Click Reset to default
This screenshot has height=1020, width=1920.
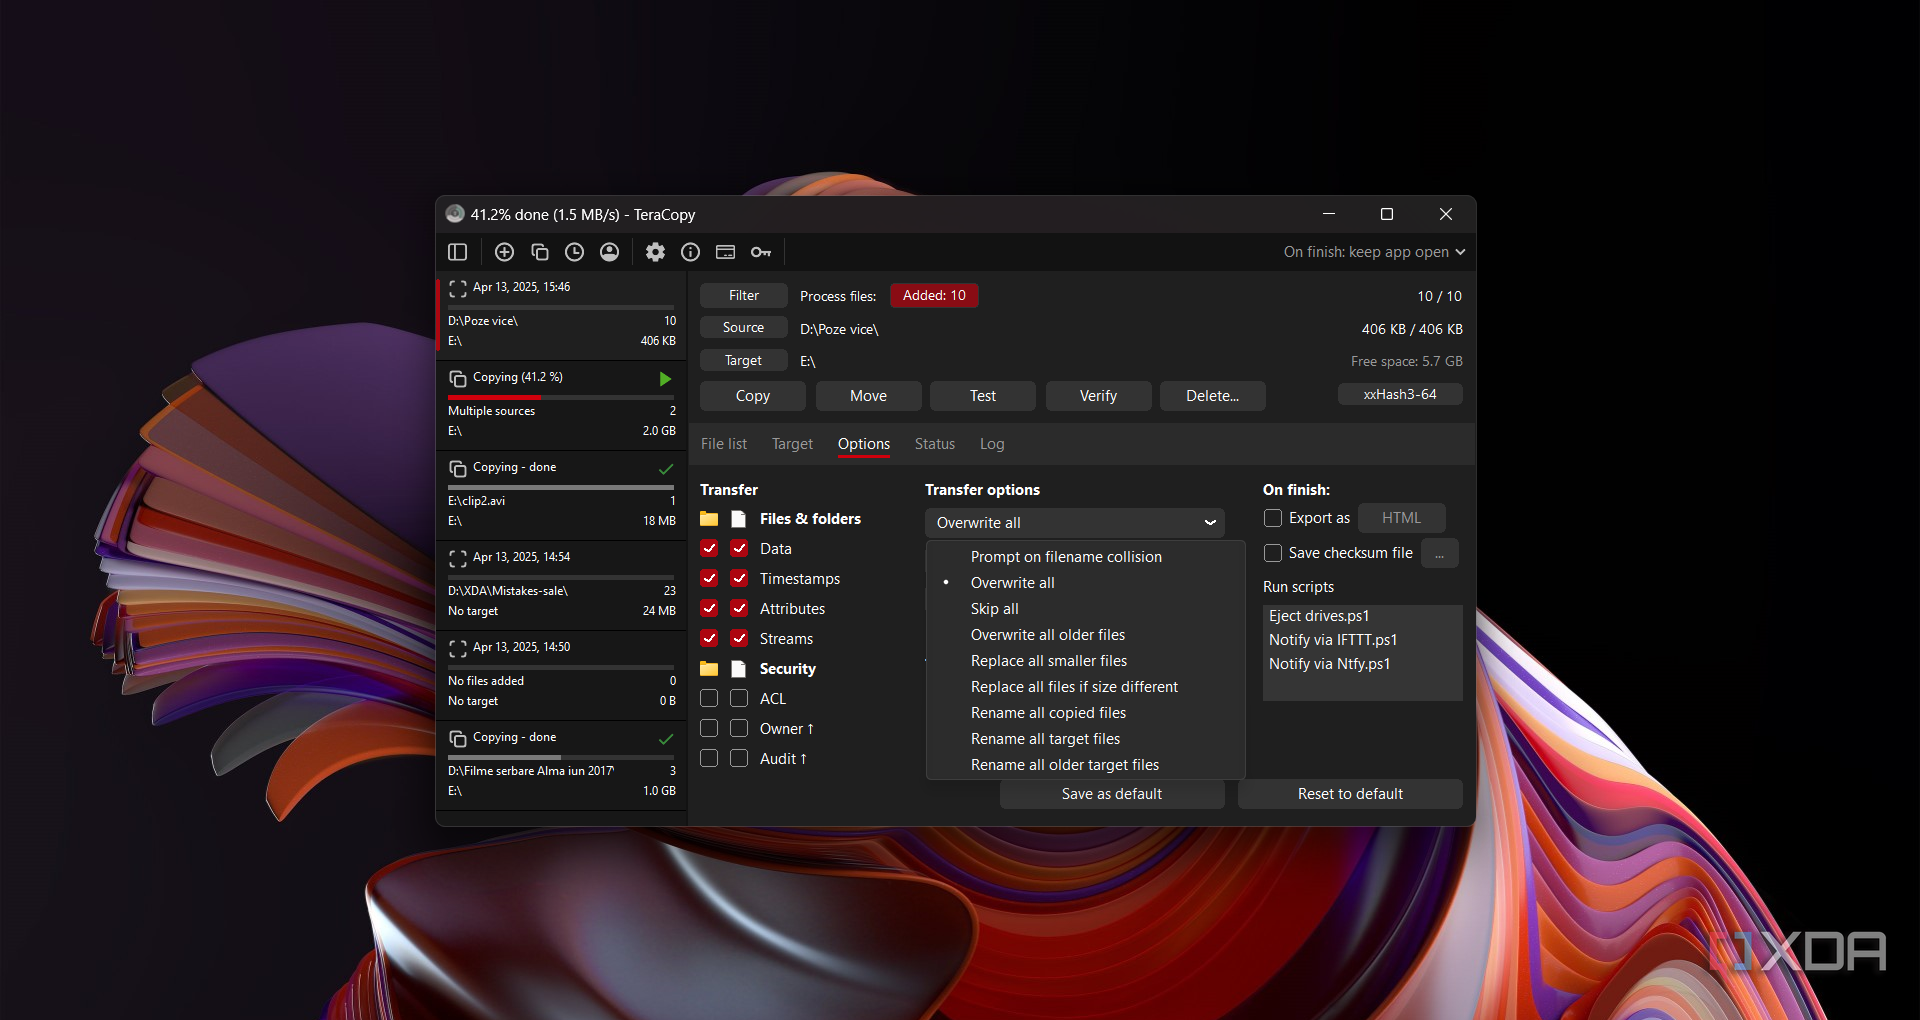(1350, 794)
